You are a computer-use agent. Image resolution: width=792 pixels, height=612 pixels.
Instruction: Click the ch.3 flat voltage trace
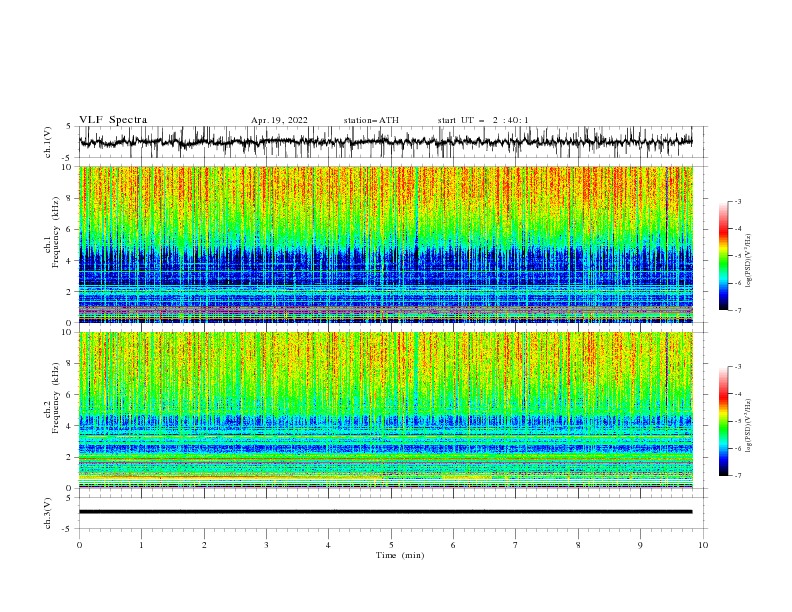coord(385,512)
